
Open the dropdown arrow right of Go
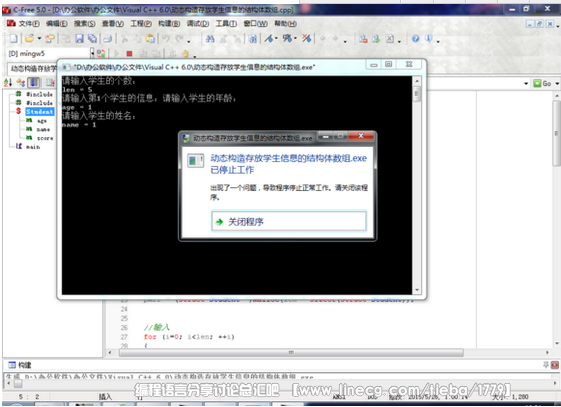[x=557, y=84]
